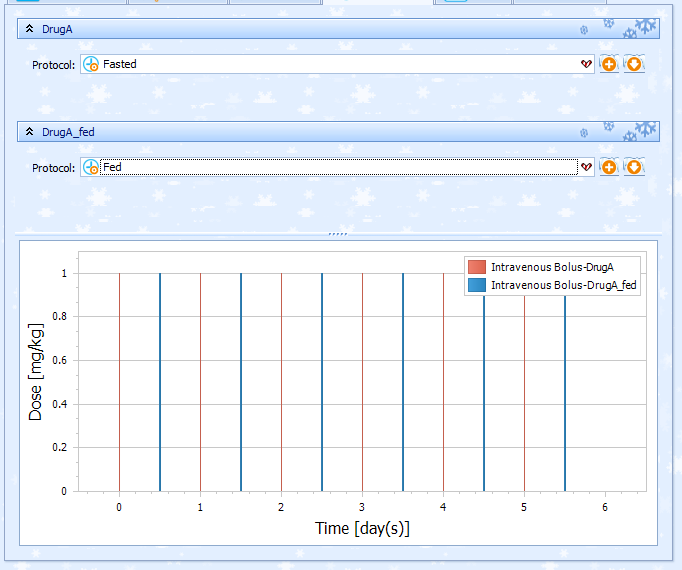Viewport: 682px width, 570px height.
Task: Create new protocol for DrugA_fed
Action: 609,167
